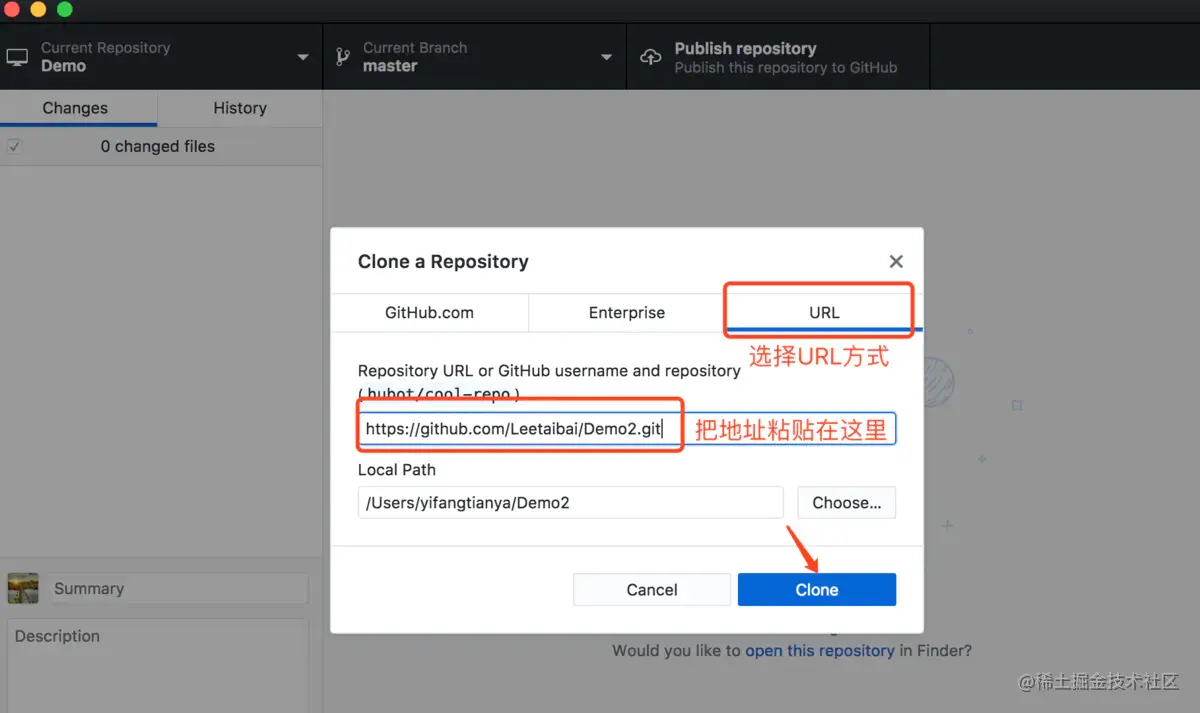Click the user avatar beside Summary
The image size is (1200, 713).
pos(23,588)
